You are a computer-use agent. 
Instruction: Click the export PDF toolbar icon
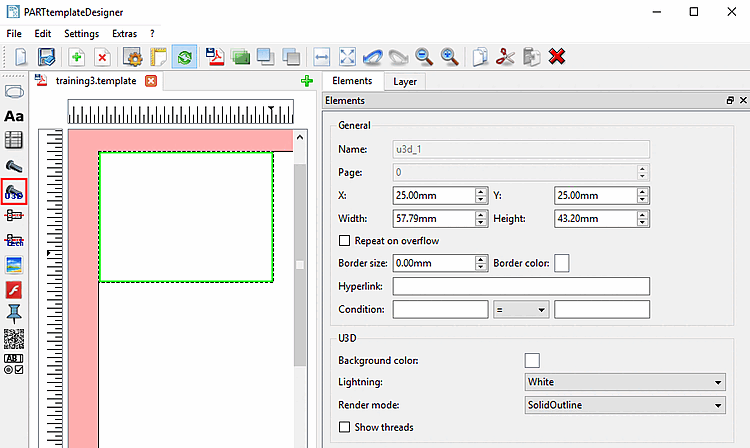(x=215, y=57)
